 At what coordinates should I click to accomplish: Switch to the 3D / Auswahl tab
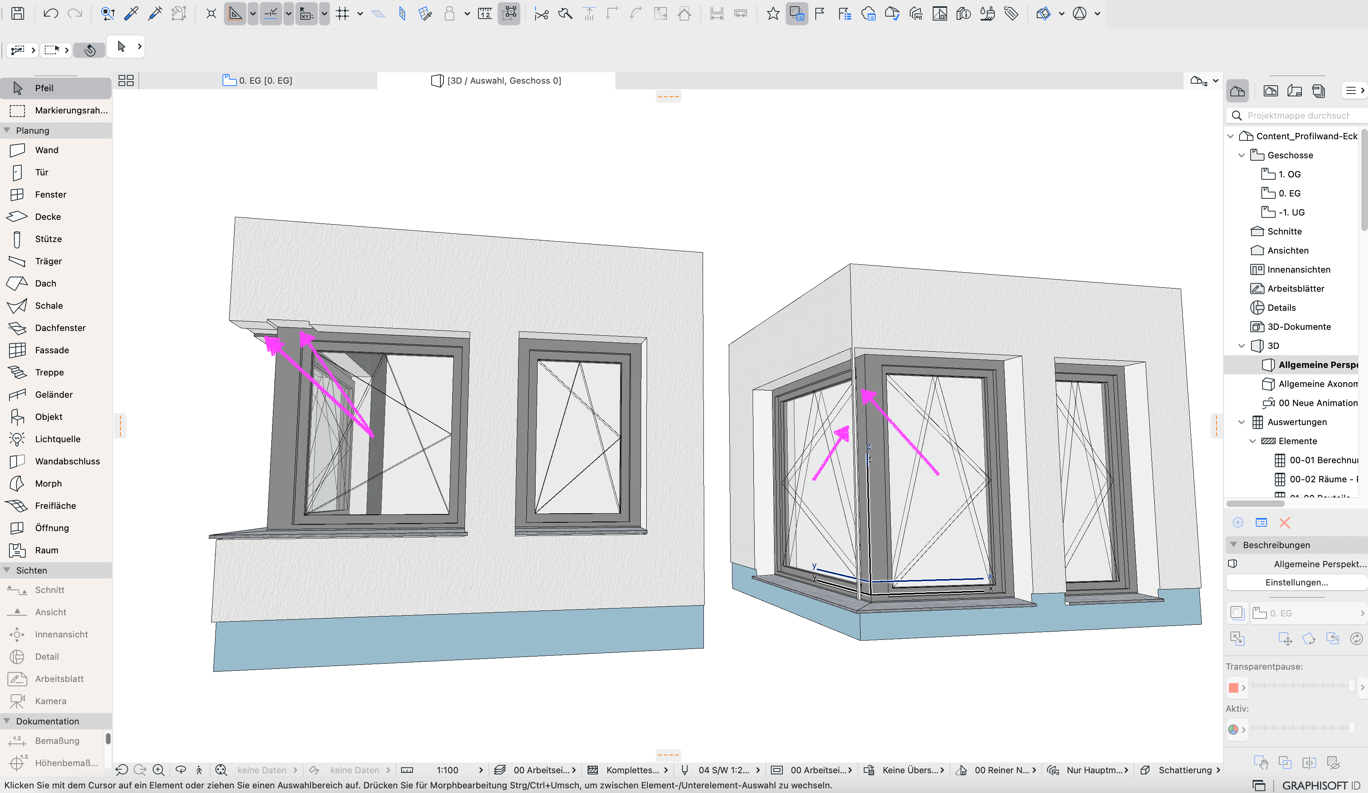[496, 80]
